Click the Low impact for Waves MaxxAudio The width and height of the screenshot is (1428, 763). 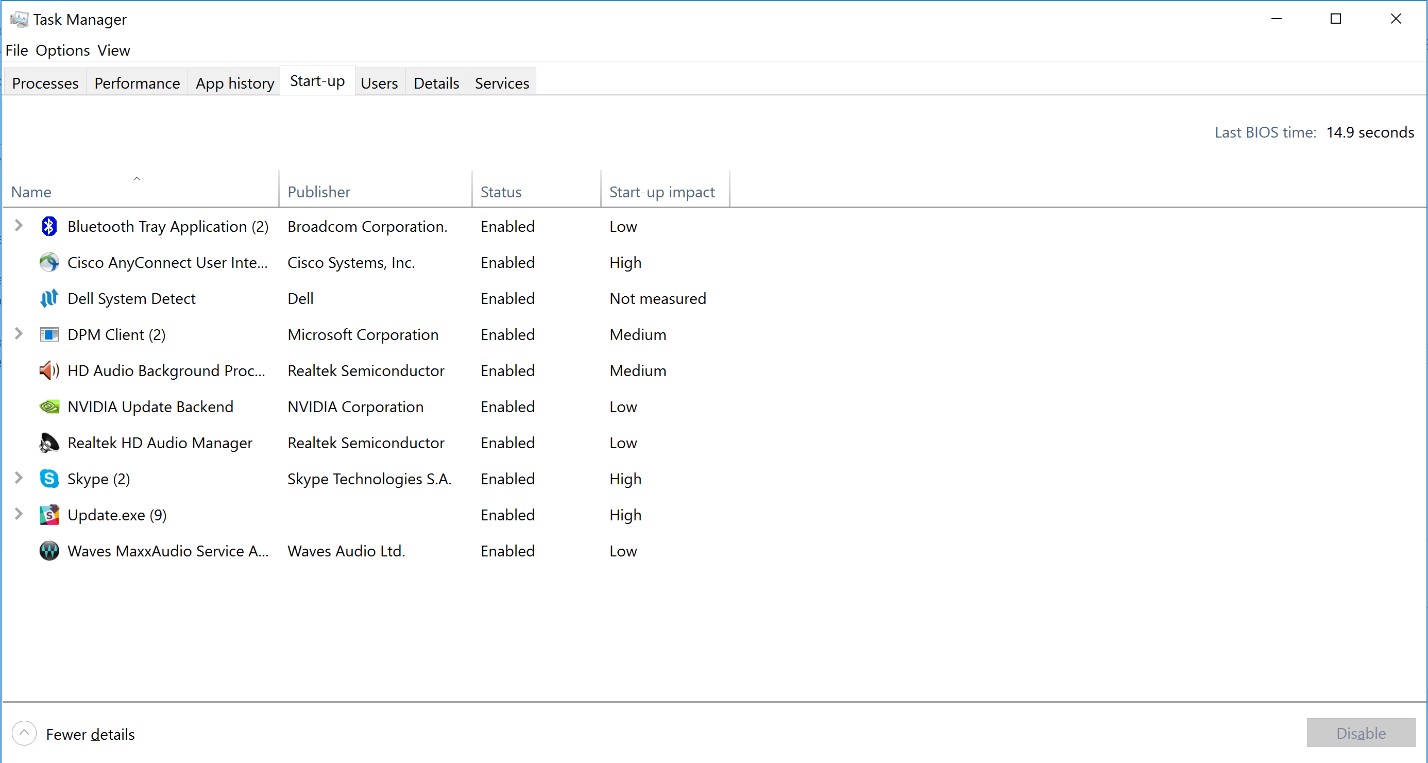tap(623, 551)
